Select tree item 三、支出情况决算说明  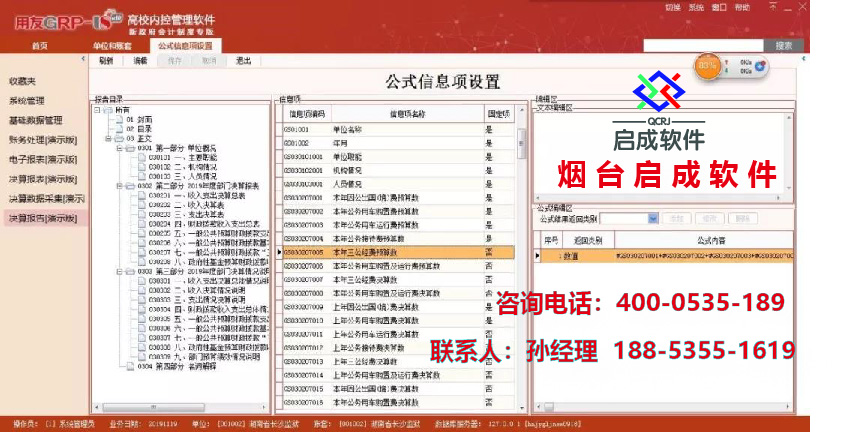click(197, 300)
